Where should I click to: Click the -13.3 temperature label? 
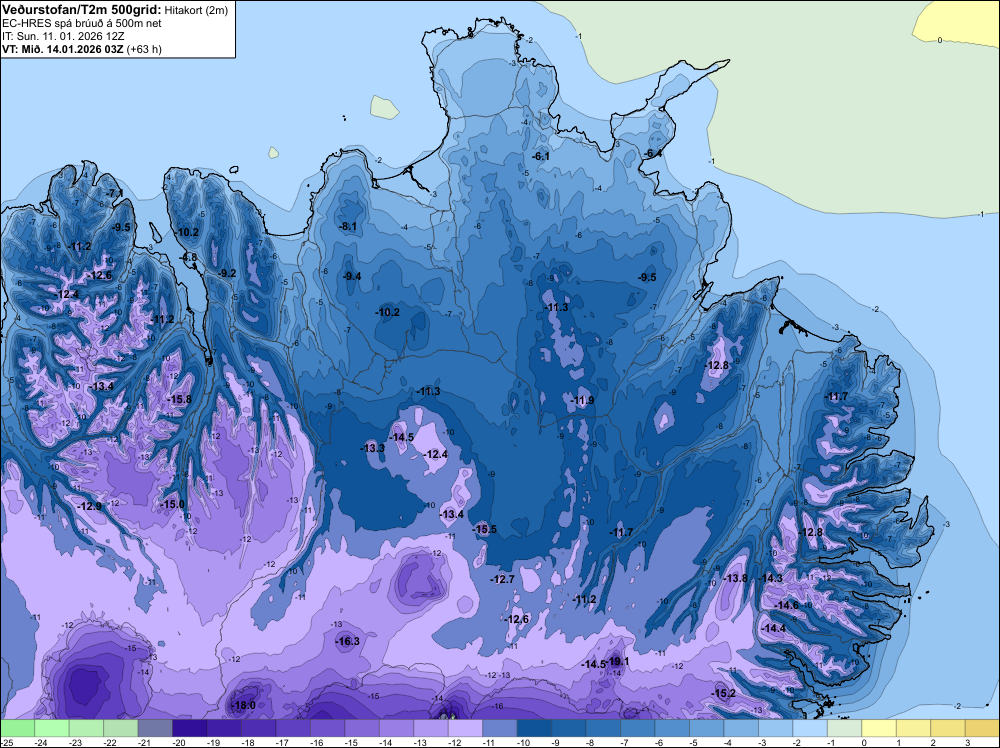pyautogui.click(x=373, y=448)
